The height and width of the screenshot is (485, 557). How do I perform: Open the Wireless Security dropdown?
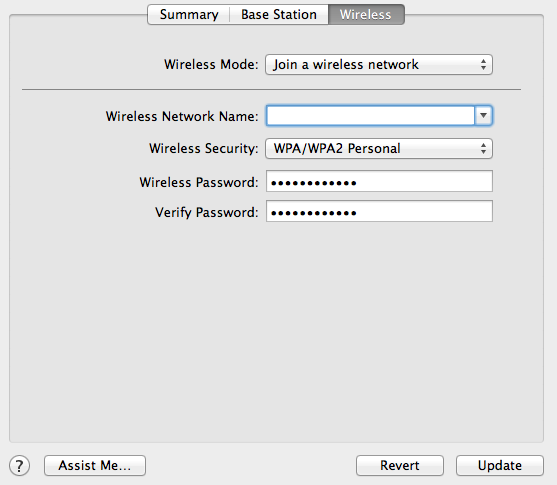tap(379, 148)
